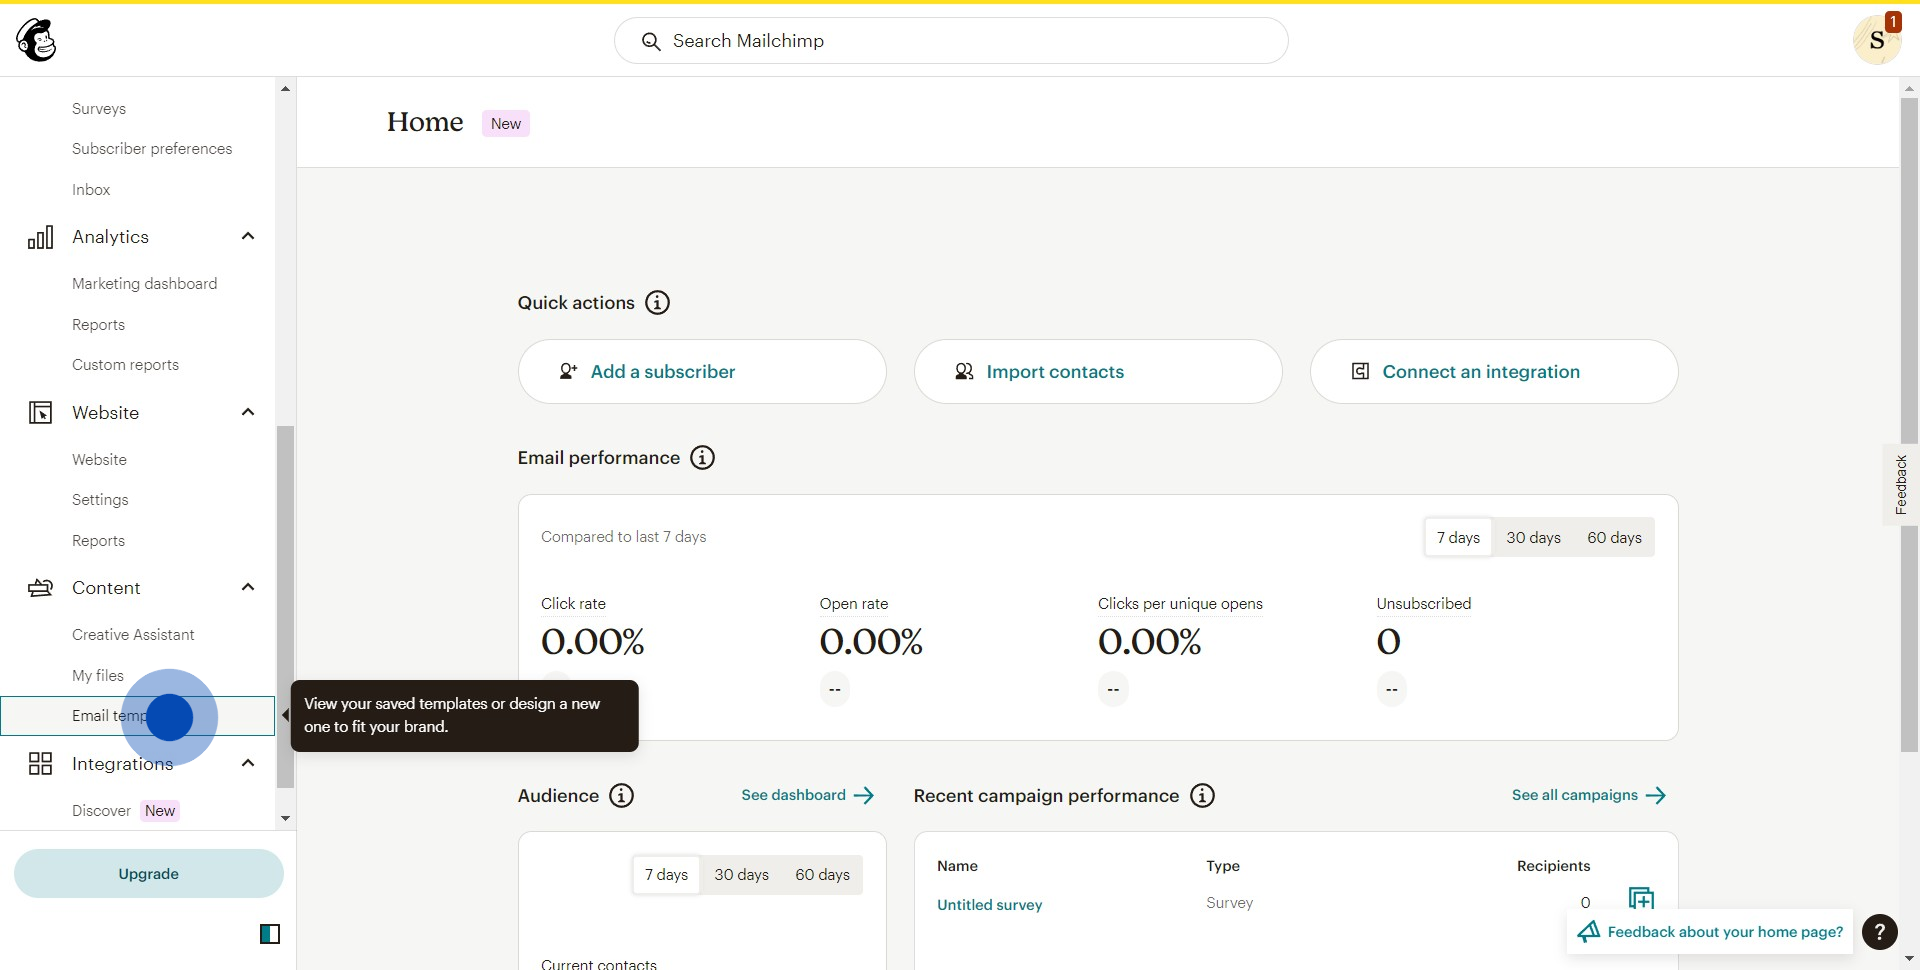This screenshot has width=1920, height=970.
Task: Collapse the Content sidebar section
Action: 248,588
